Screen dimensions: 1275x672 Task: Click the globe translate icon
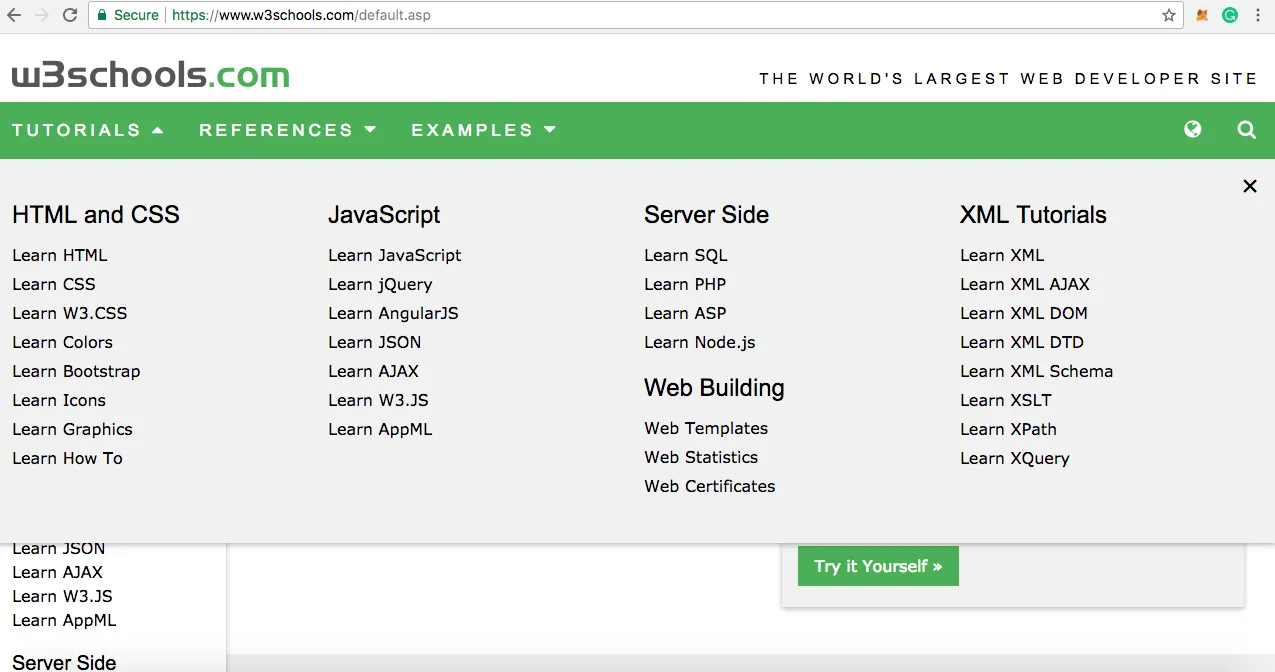(1192, 129)
